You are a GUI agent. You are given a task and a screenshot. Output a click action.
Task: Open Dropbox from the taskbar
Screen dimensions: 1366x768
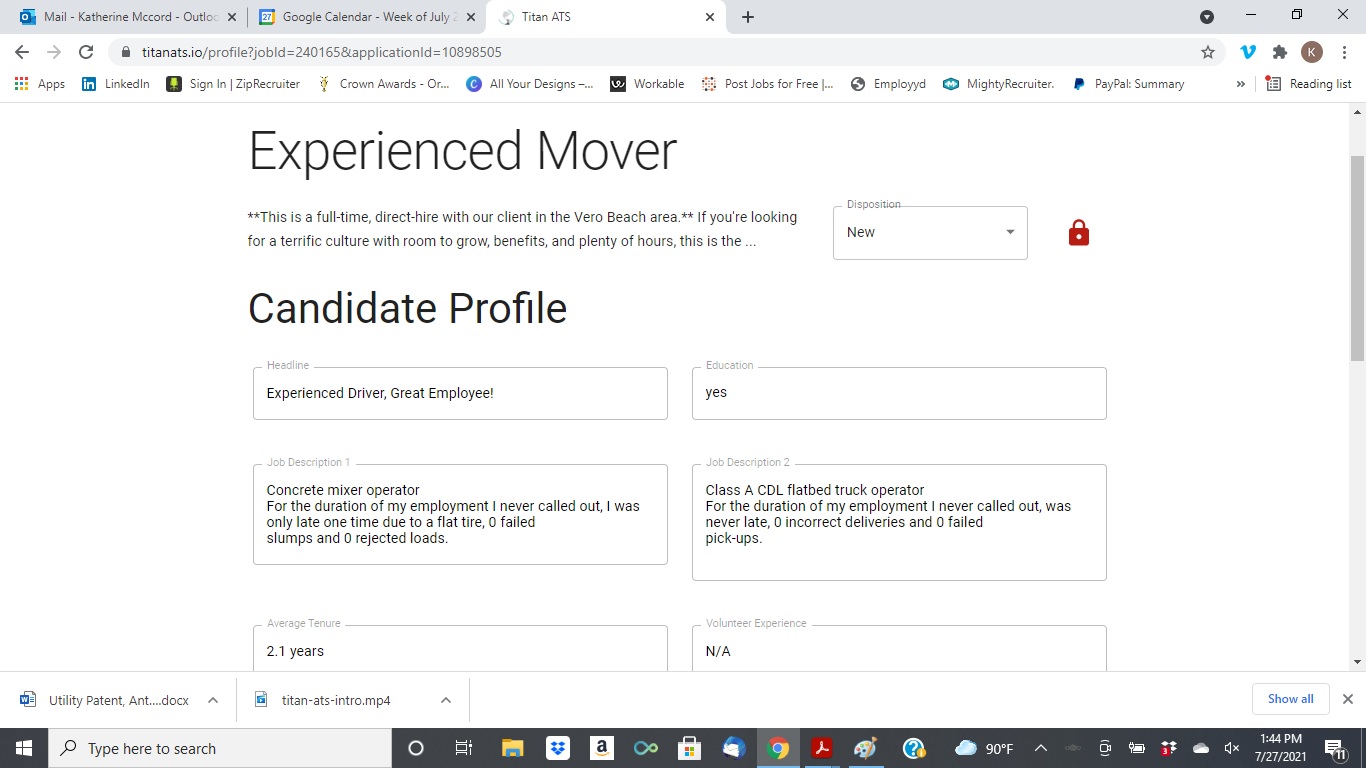[558, 748]
